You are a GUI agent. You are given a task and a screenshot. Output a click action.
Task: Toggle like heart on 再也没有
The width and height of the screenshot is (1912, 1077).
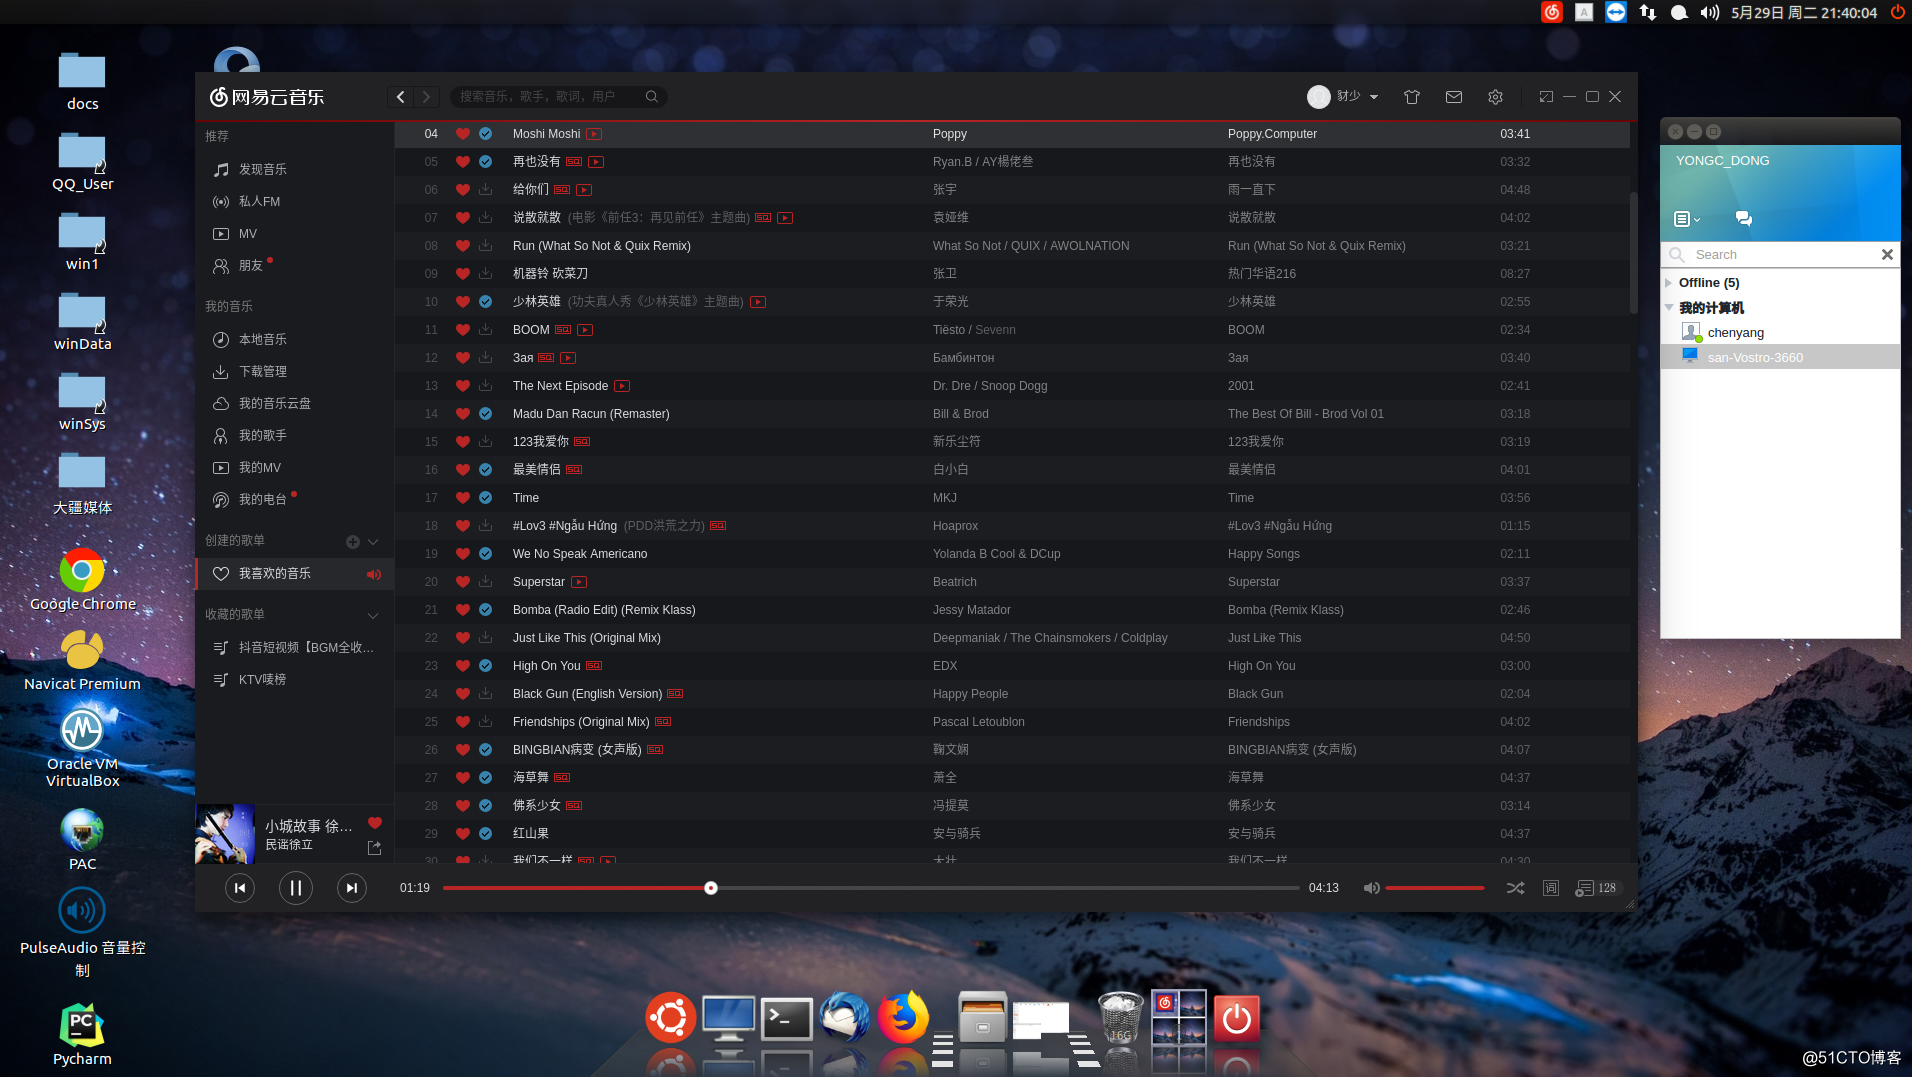pos(462,162)
